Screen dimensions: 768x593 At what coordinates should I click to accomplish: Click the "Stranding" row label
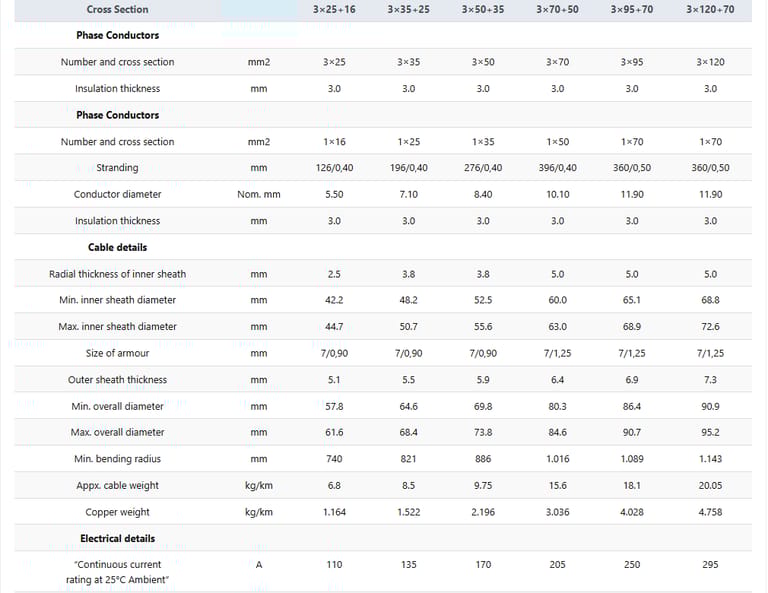click(x=117, y=168)
